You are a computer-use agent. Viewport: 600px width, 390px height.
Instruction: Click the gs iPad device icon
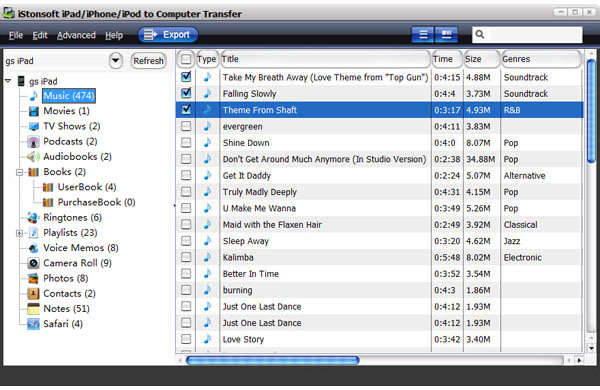21,81
